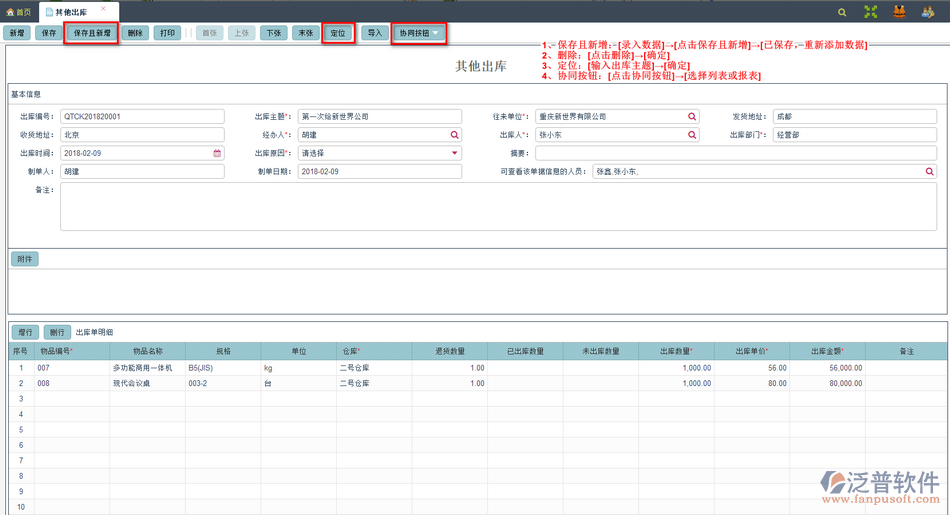Expand the 出库原因 dropdown

(x=455, y=154)
